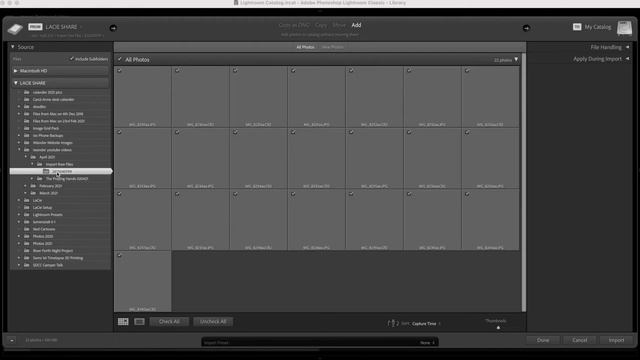Click the folder icon for Lightroom Presets
The image size is (640, 360).
tap(27, 215)
